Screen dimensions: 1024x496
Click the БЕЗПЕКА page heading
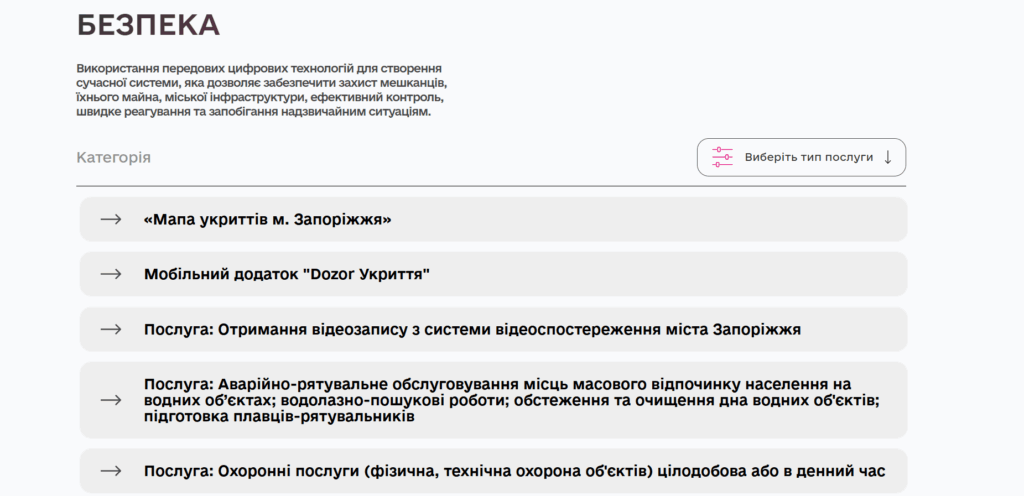[x=148, y=25]
